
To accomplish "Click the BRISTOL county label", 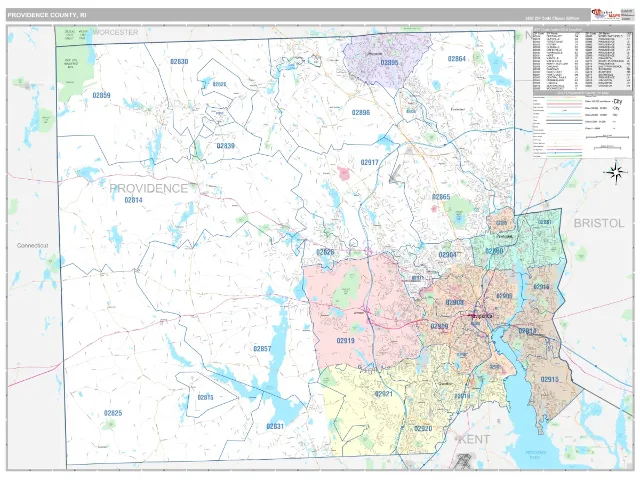I will (x=599, y=223).
